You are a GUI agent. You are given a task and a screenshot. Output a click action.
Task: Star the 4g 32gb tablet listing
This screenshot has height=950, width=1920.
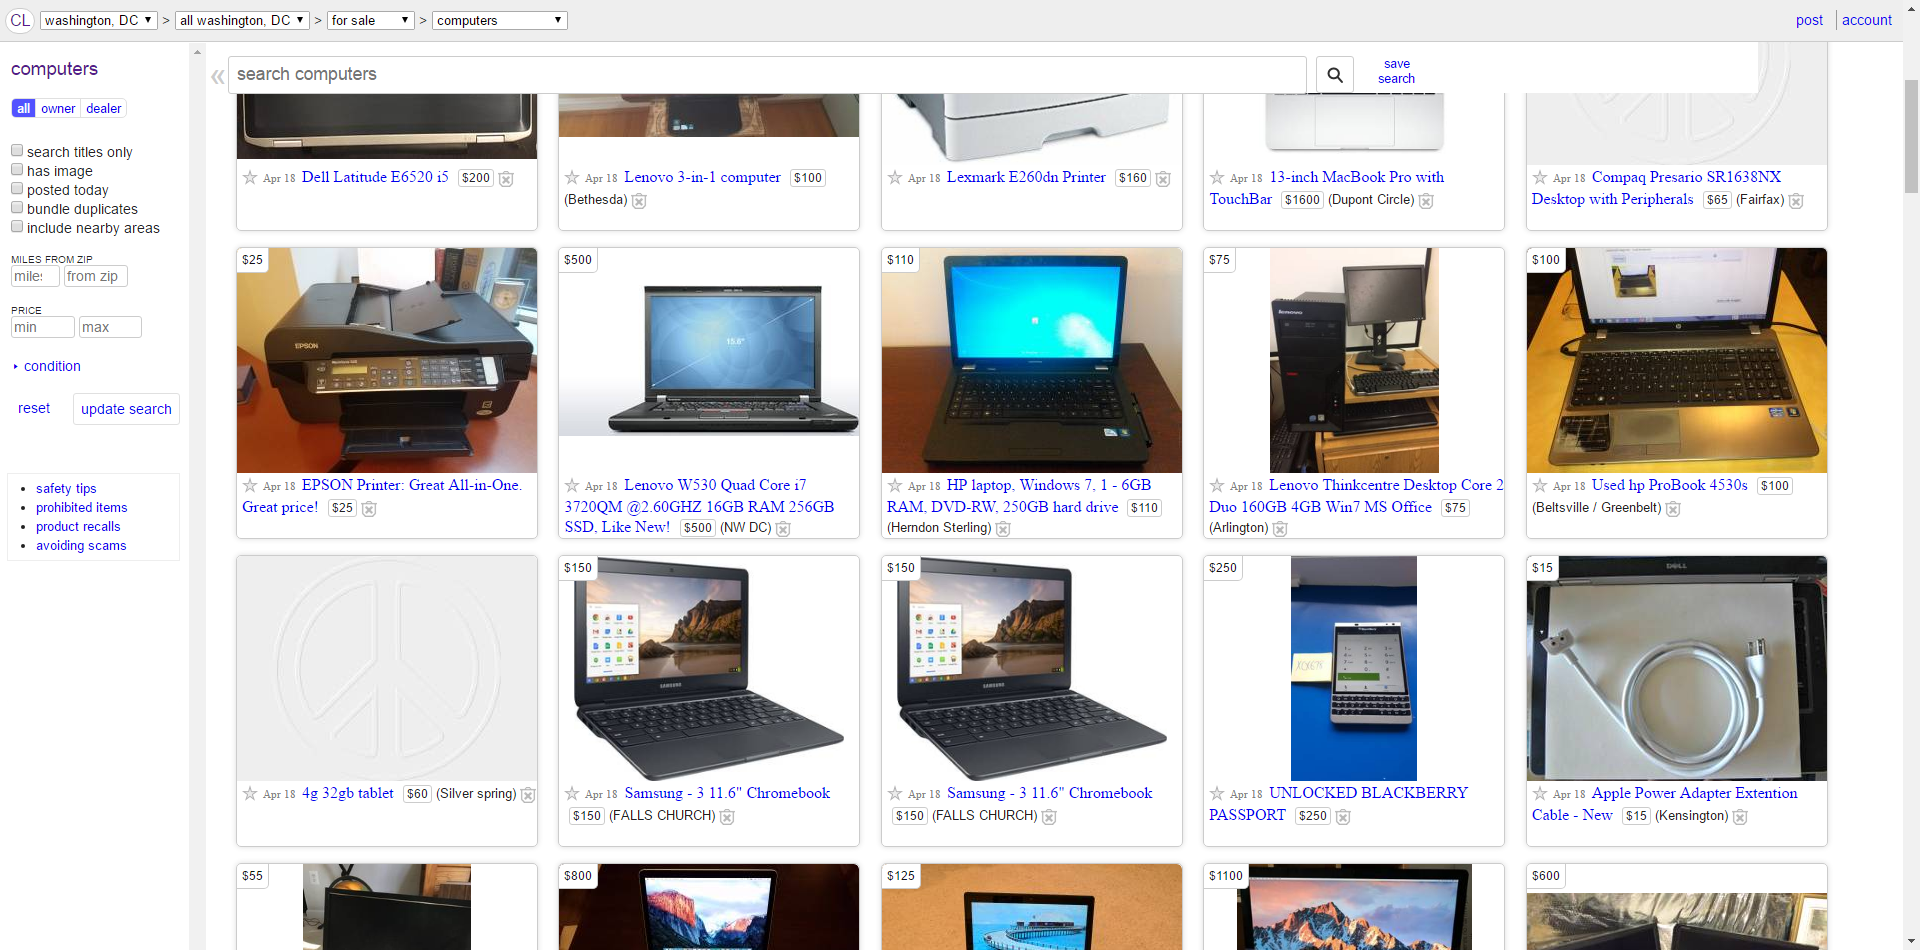(x=250, y=793)
